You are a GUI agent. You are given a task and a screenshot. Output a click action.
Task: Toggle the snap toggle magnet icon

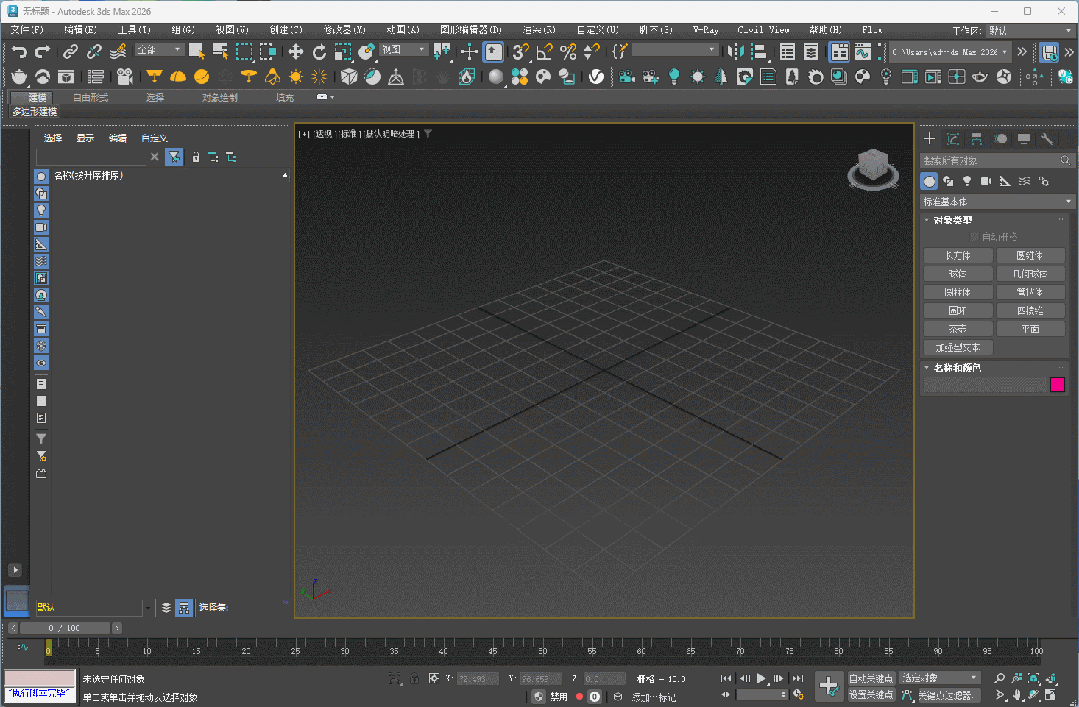click(521, 52)
